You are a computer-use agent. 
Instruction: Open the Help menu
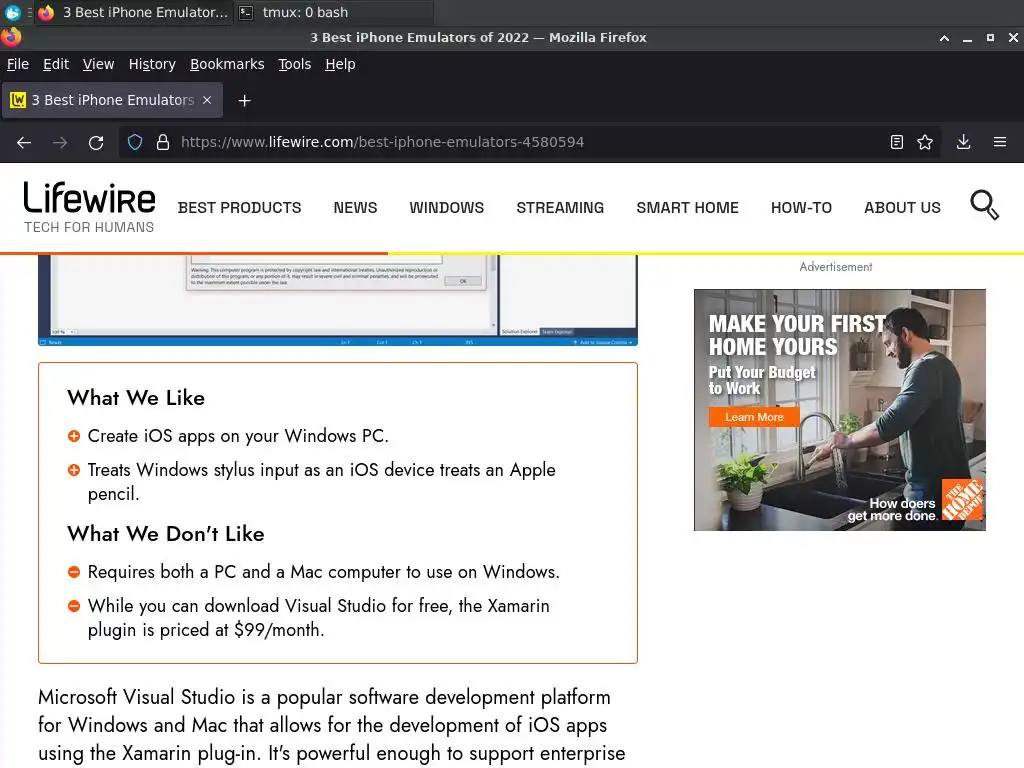[x=340, y=64]
